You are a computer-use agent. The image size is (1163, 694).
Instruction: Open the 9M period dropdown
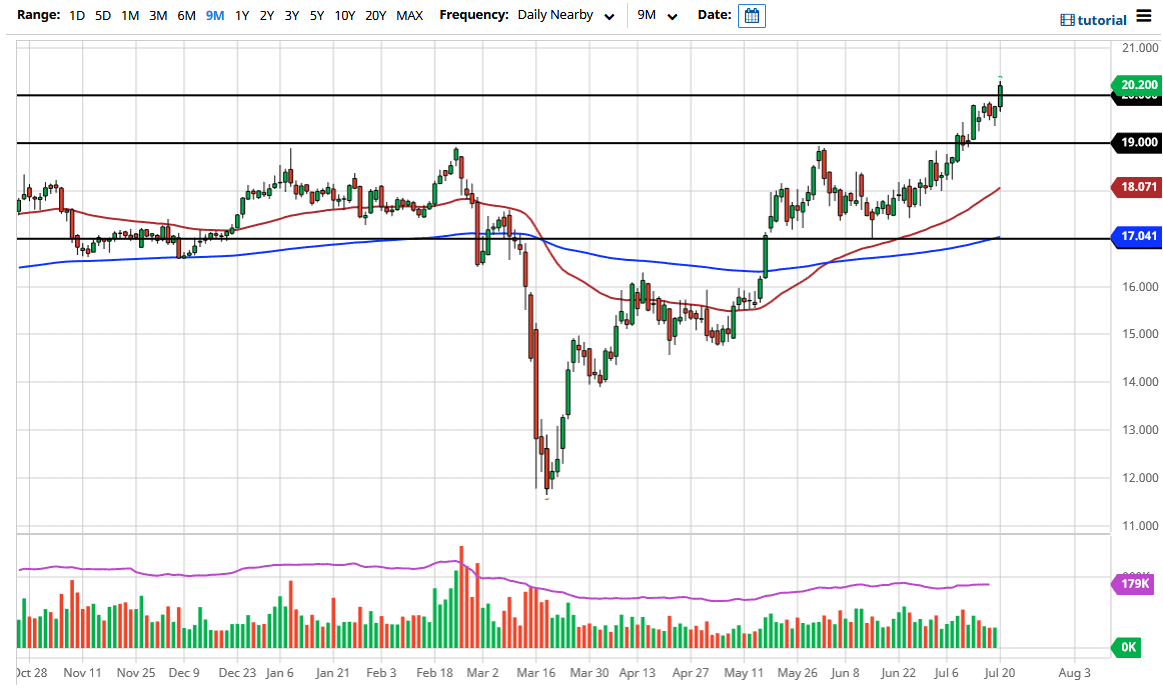point(657,16)
